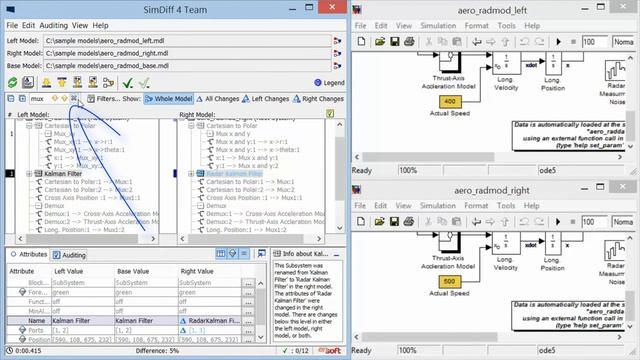The image size is (640, 360).
Task: Show Right Changes only
Action: coord(318,99)
